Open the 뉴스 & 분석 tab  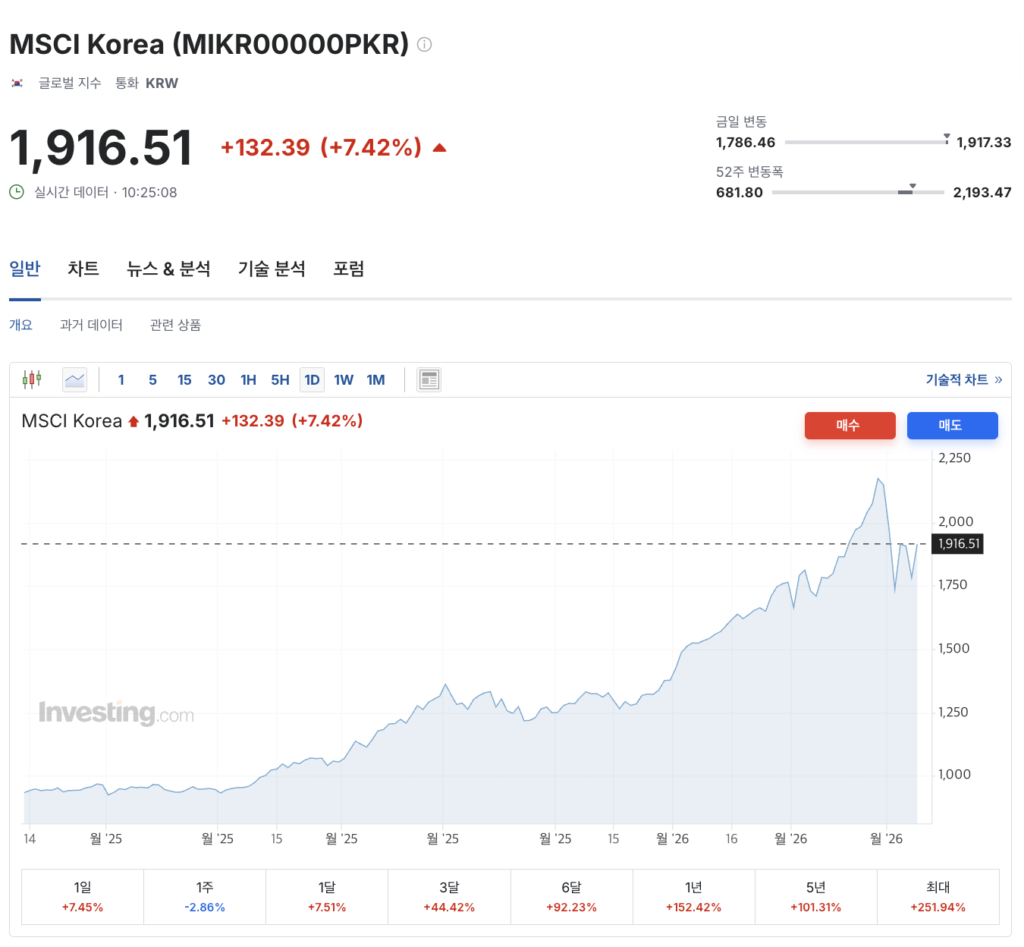(168, 269)
